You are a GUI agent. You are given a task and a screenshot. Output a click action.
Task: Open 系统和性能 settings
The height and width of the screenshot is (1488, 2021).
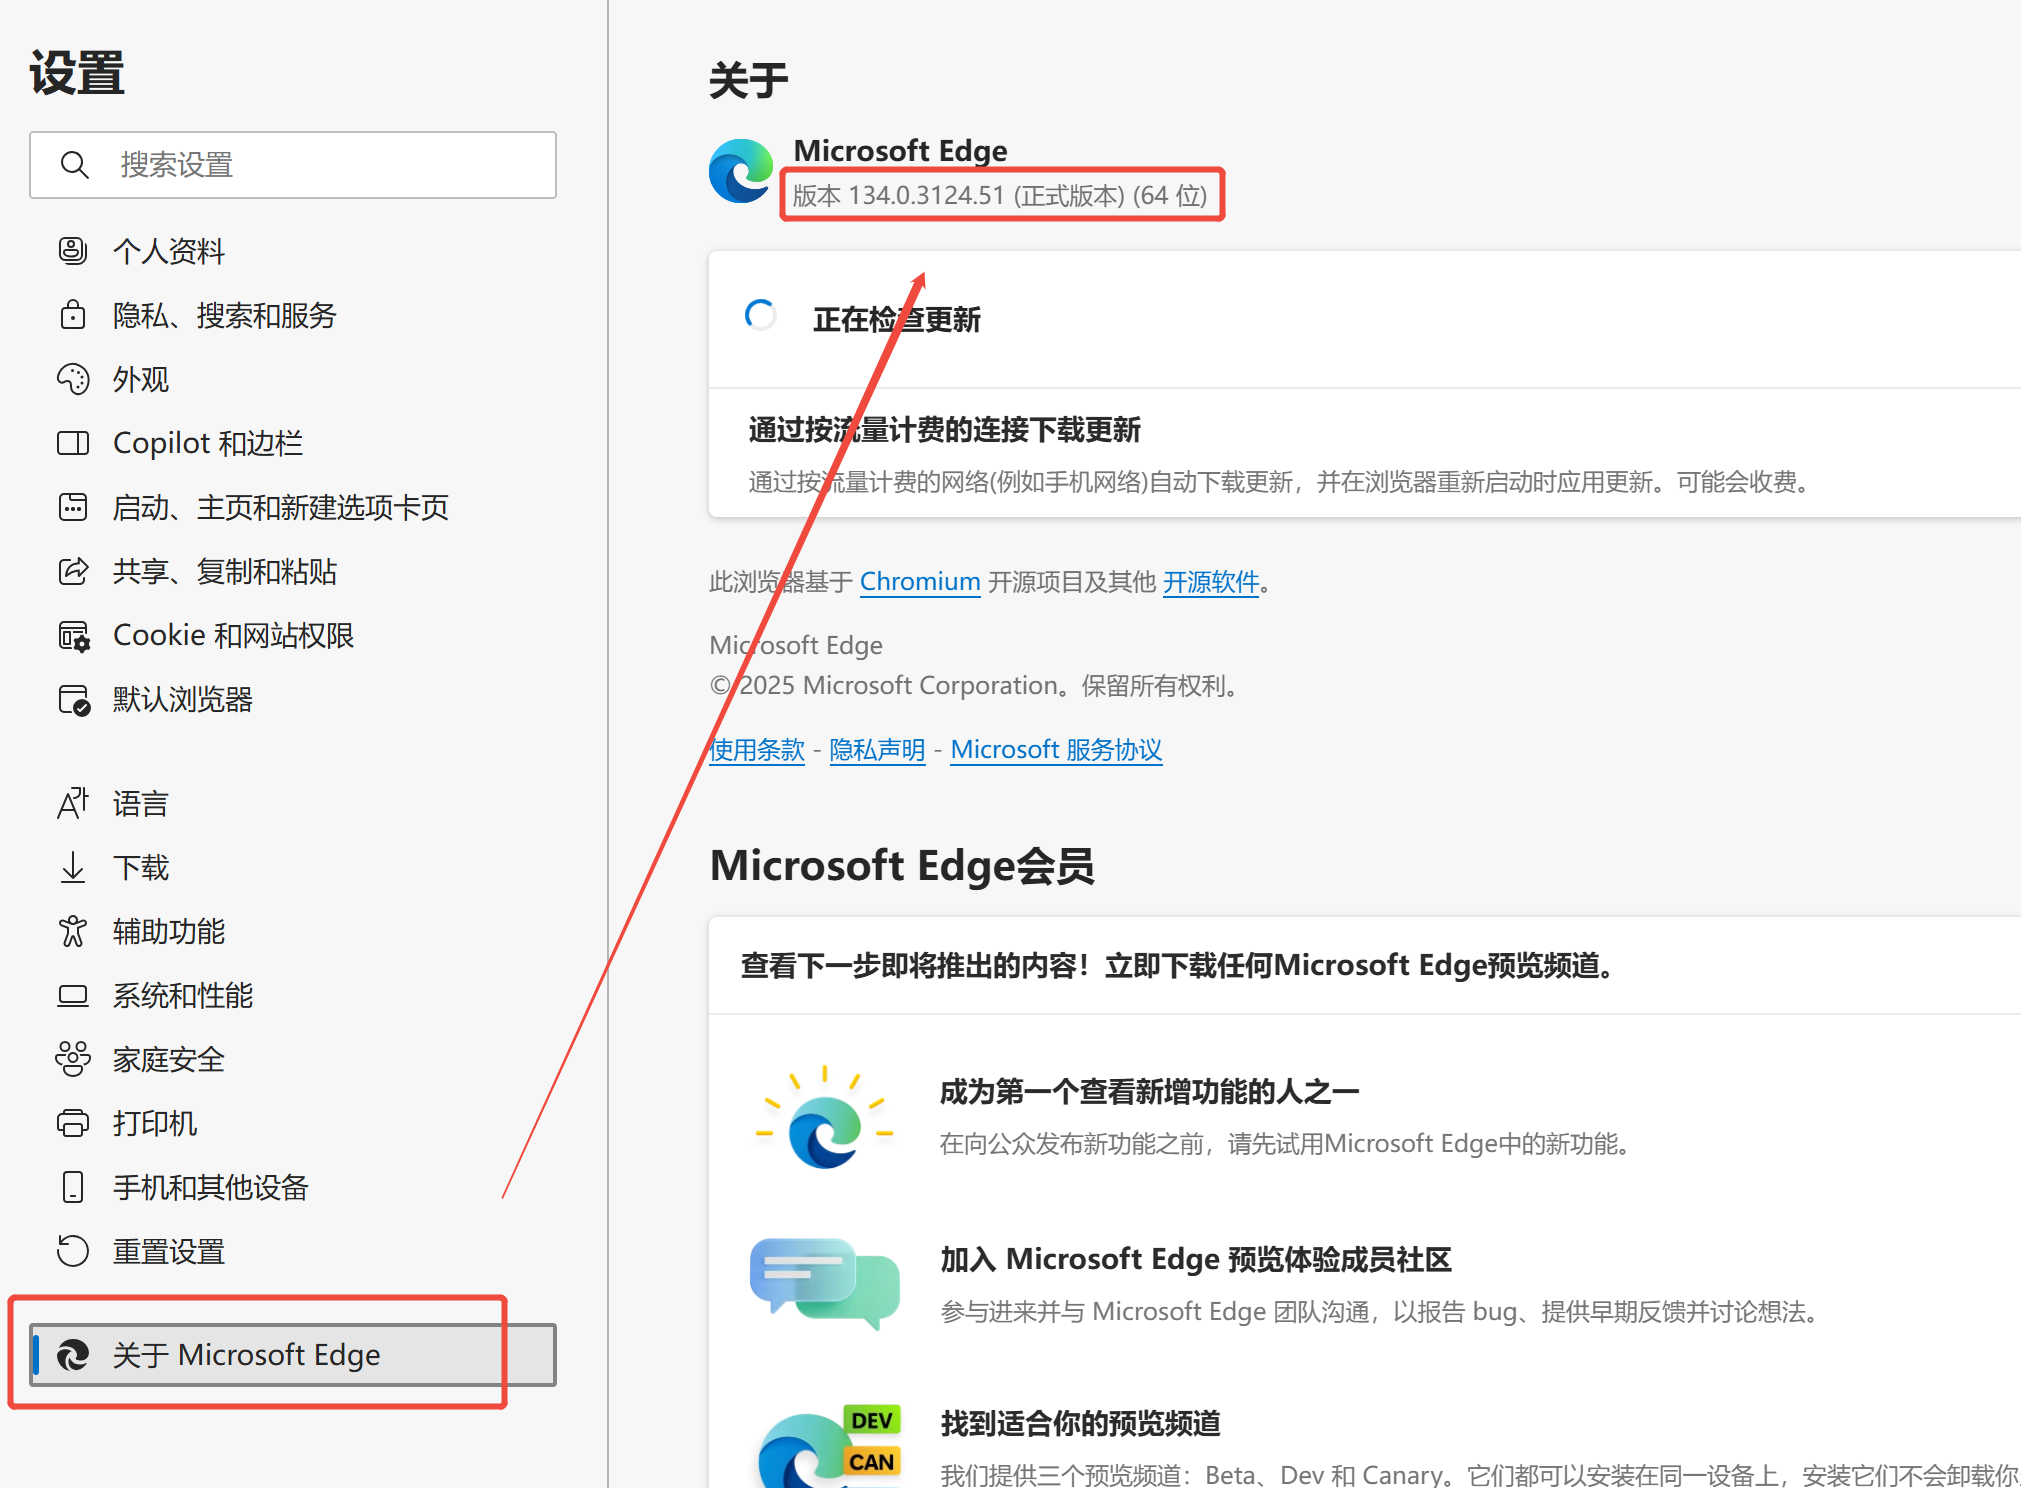point(183,995)
